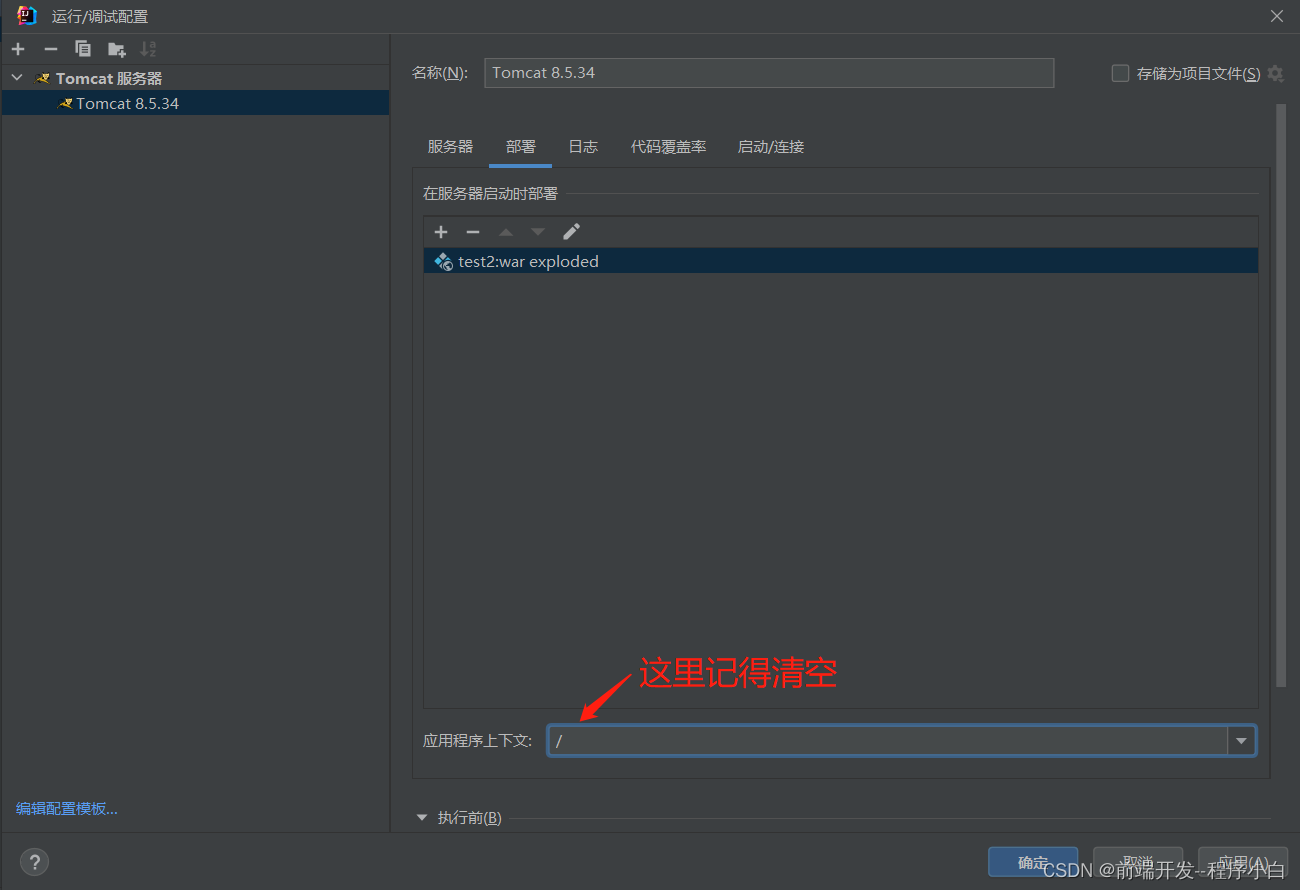Click the 取消 cancel button

[x=1138, y=862]
